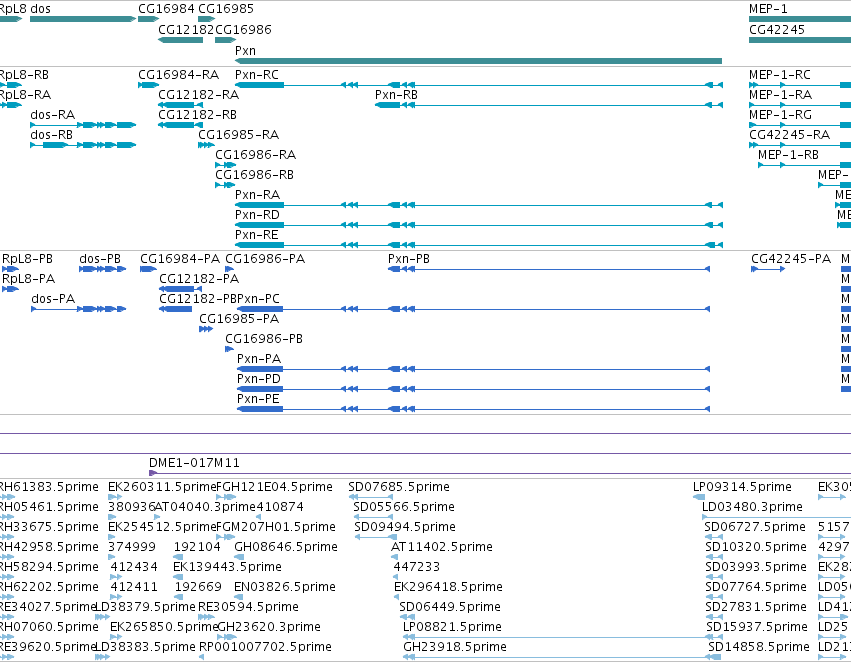
Task: Select protein label dos-PA
Action: 53,300
